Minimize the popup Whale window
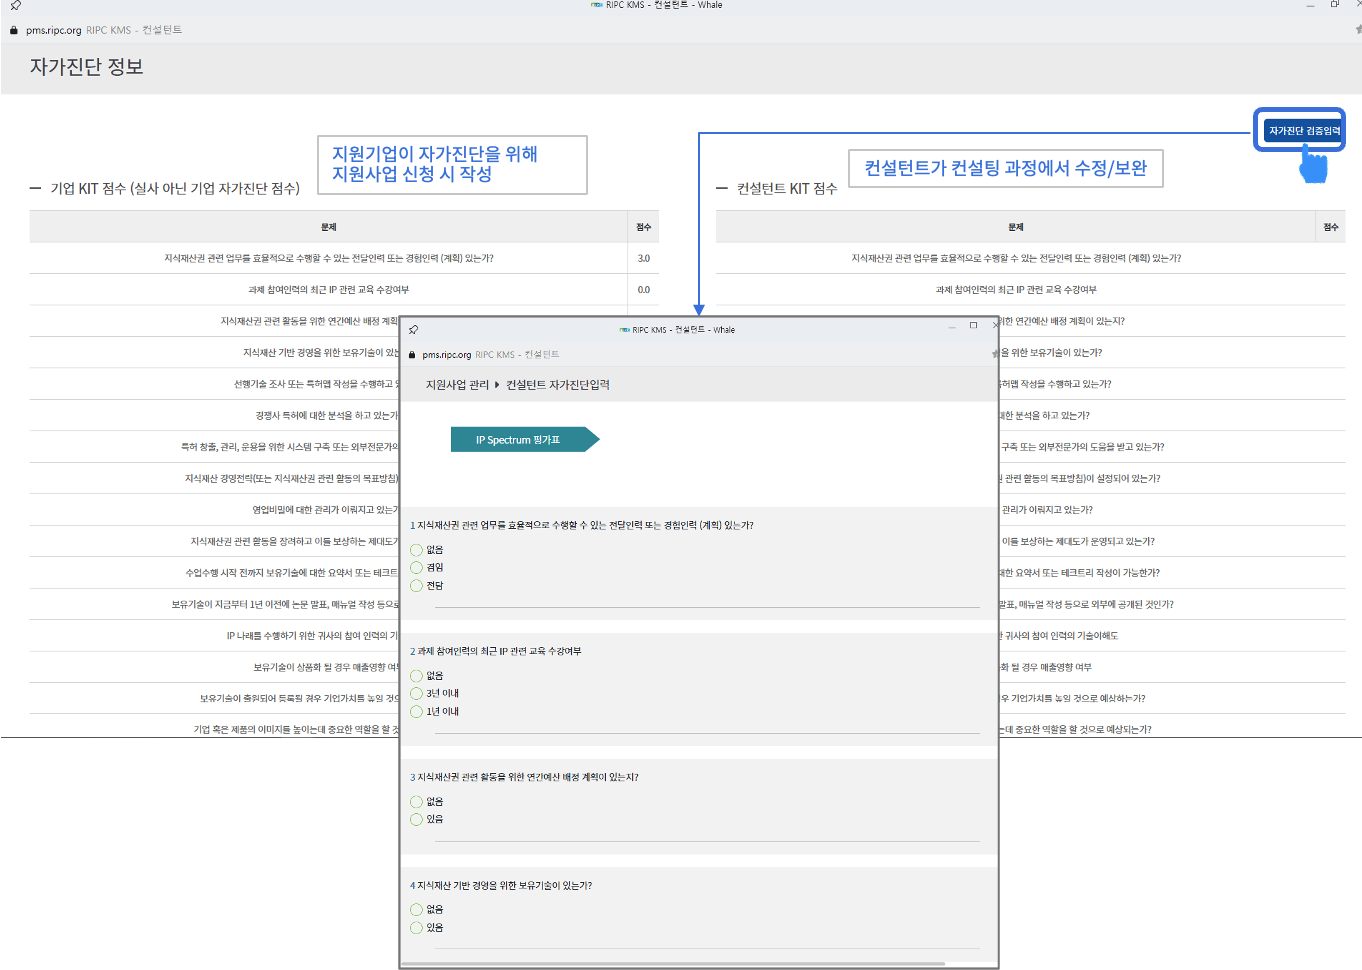 952,326
